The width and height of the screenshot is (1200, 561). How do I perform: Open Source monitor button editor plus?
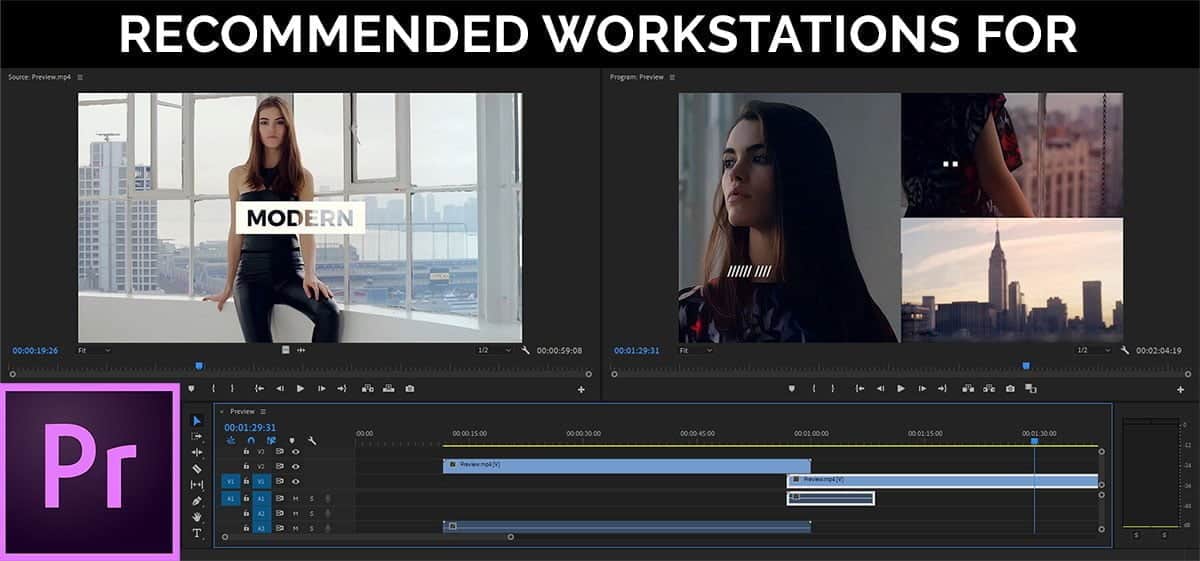coord(581,389)
